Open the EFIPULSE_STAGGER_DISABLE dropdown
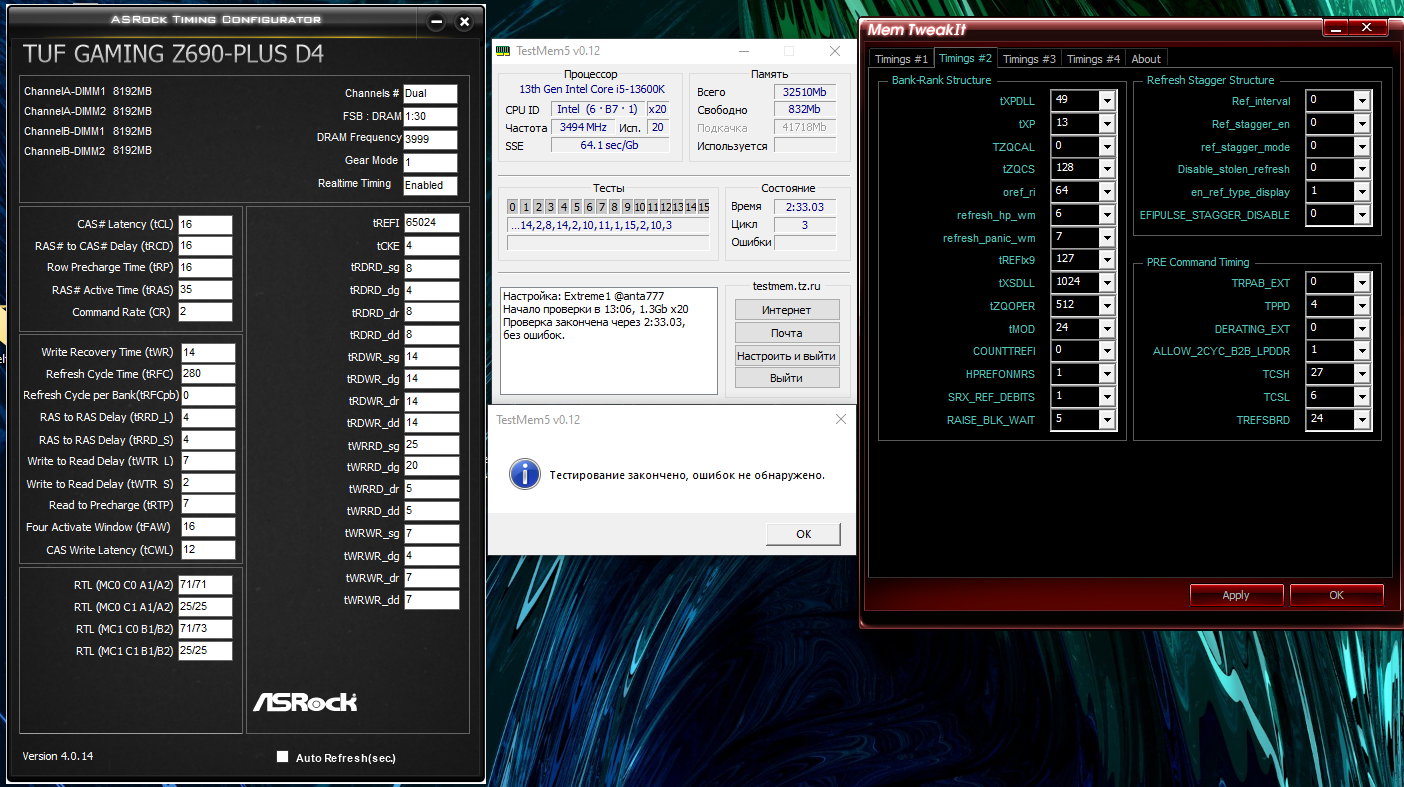Viewport: 1404px width, 787px height. (x=1362, y=214)
